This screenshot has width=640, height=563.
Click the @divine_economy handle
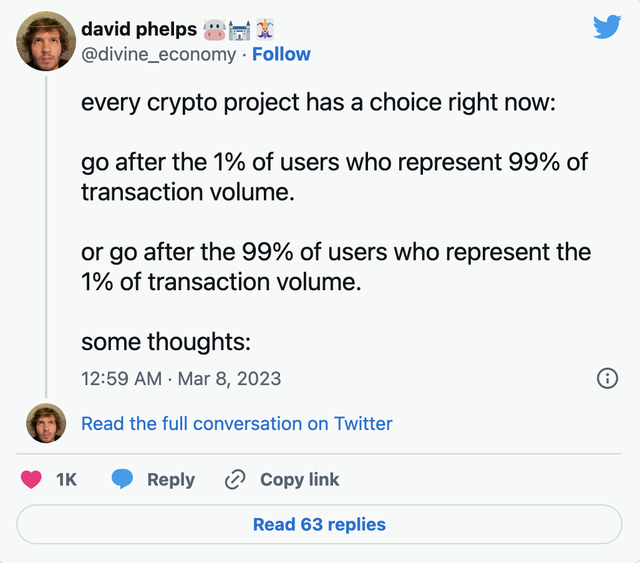(160, 54)
